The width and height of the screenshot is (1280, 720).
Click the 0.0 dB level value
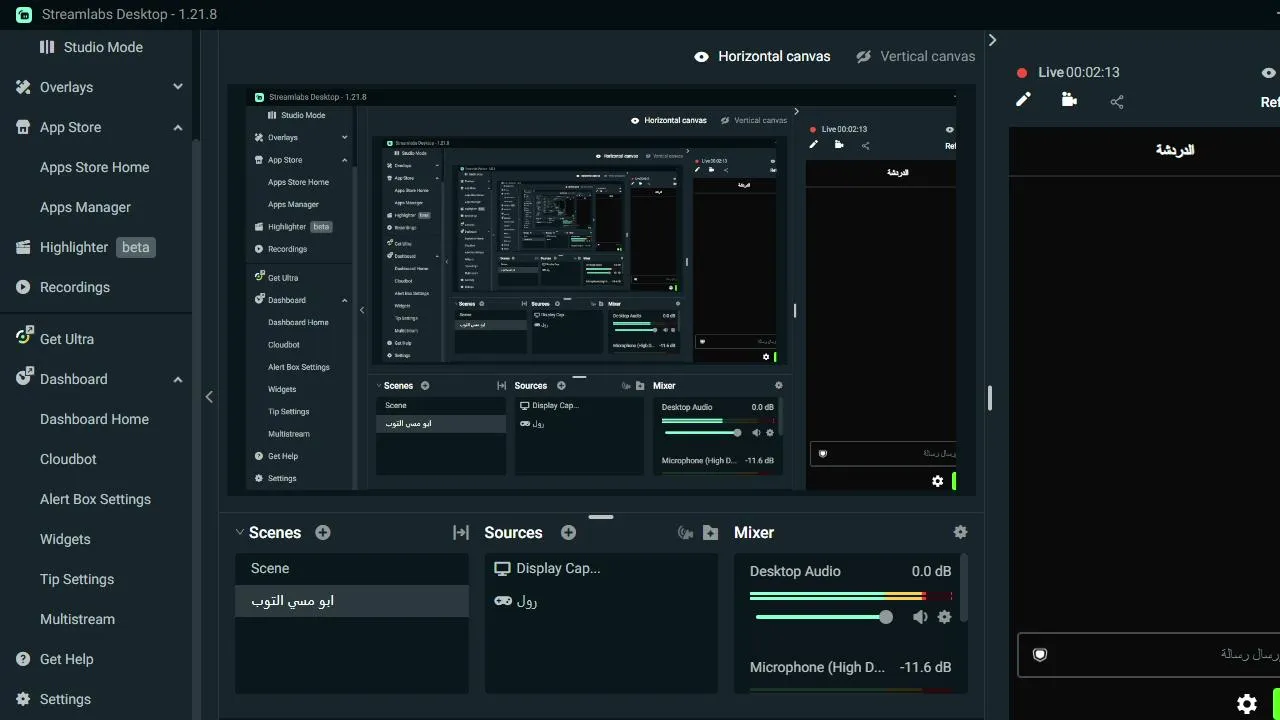click(931, 571)
